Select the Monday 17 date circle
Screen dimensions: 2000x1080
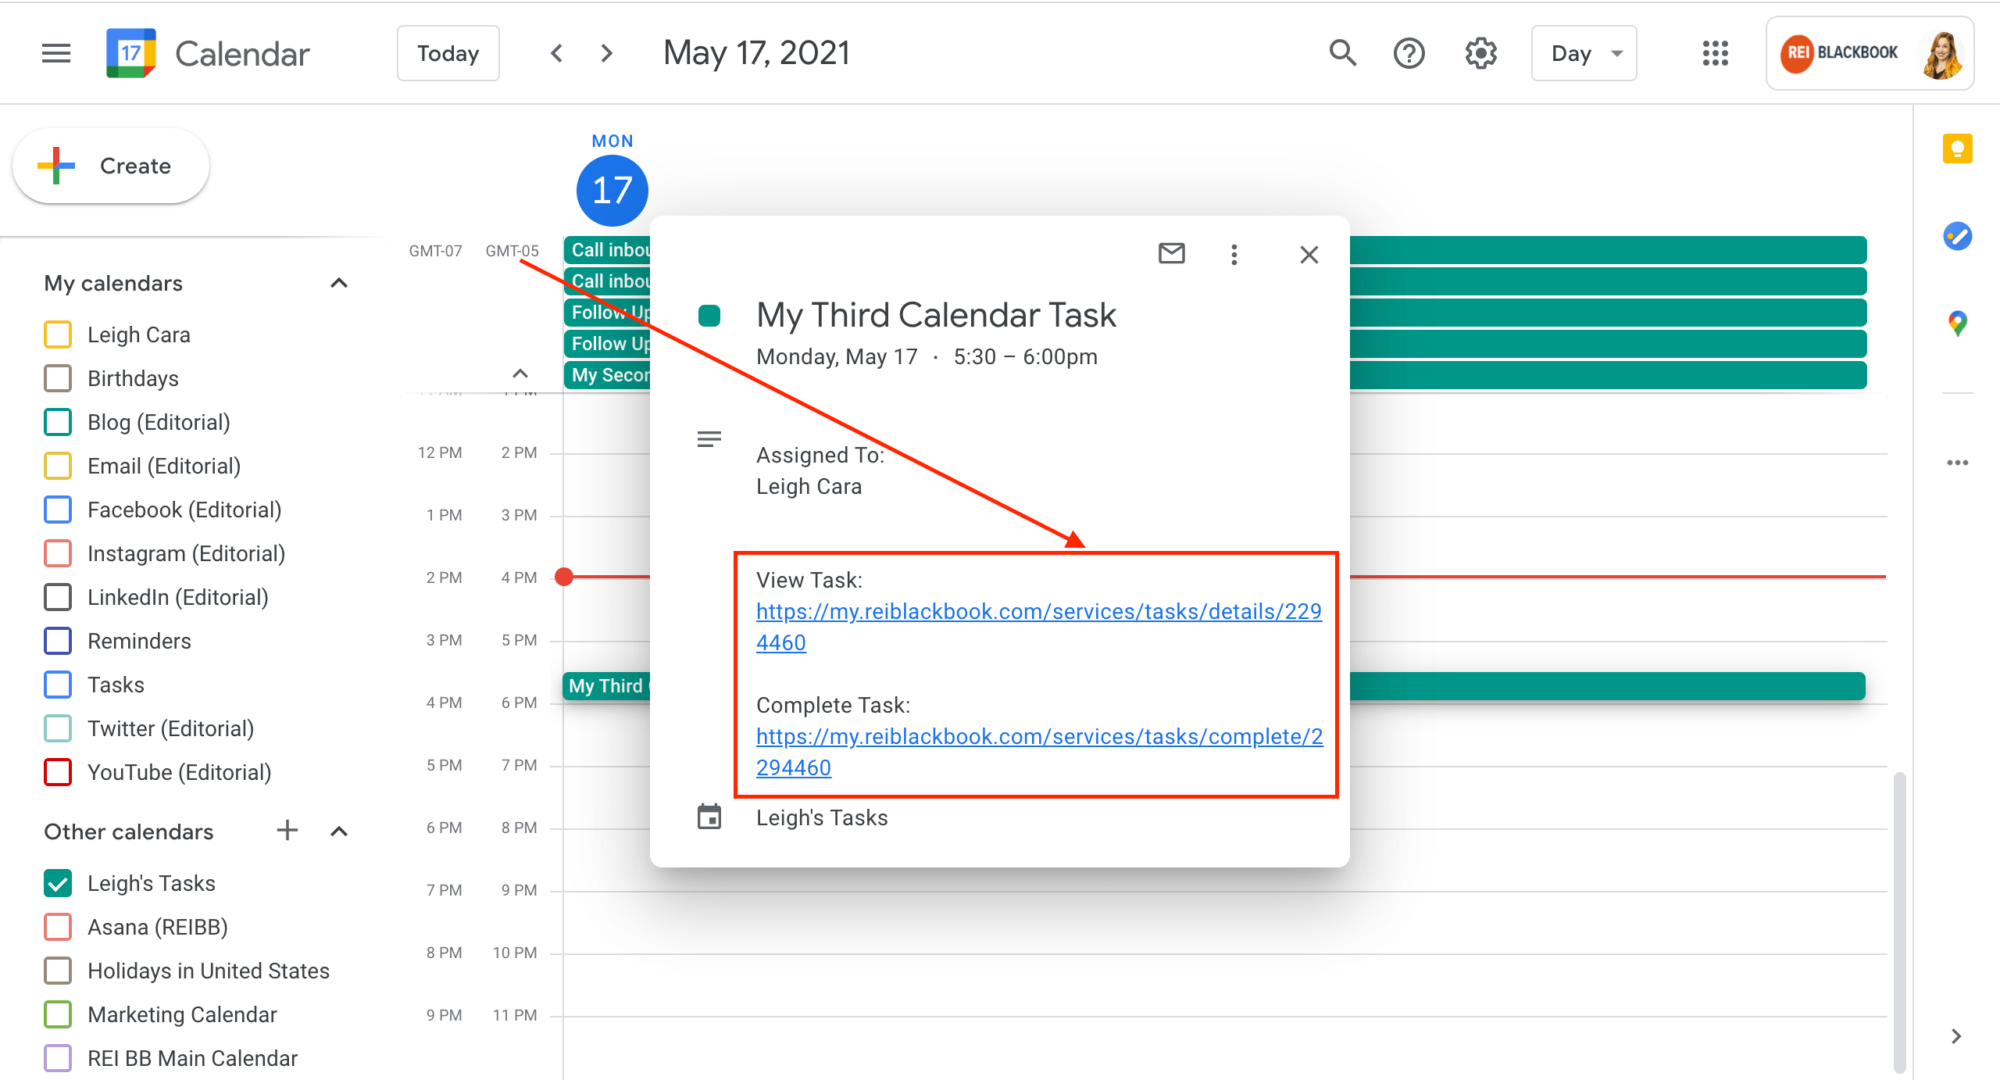(612, 190)
